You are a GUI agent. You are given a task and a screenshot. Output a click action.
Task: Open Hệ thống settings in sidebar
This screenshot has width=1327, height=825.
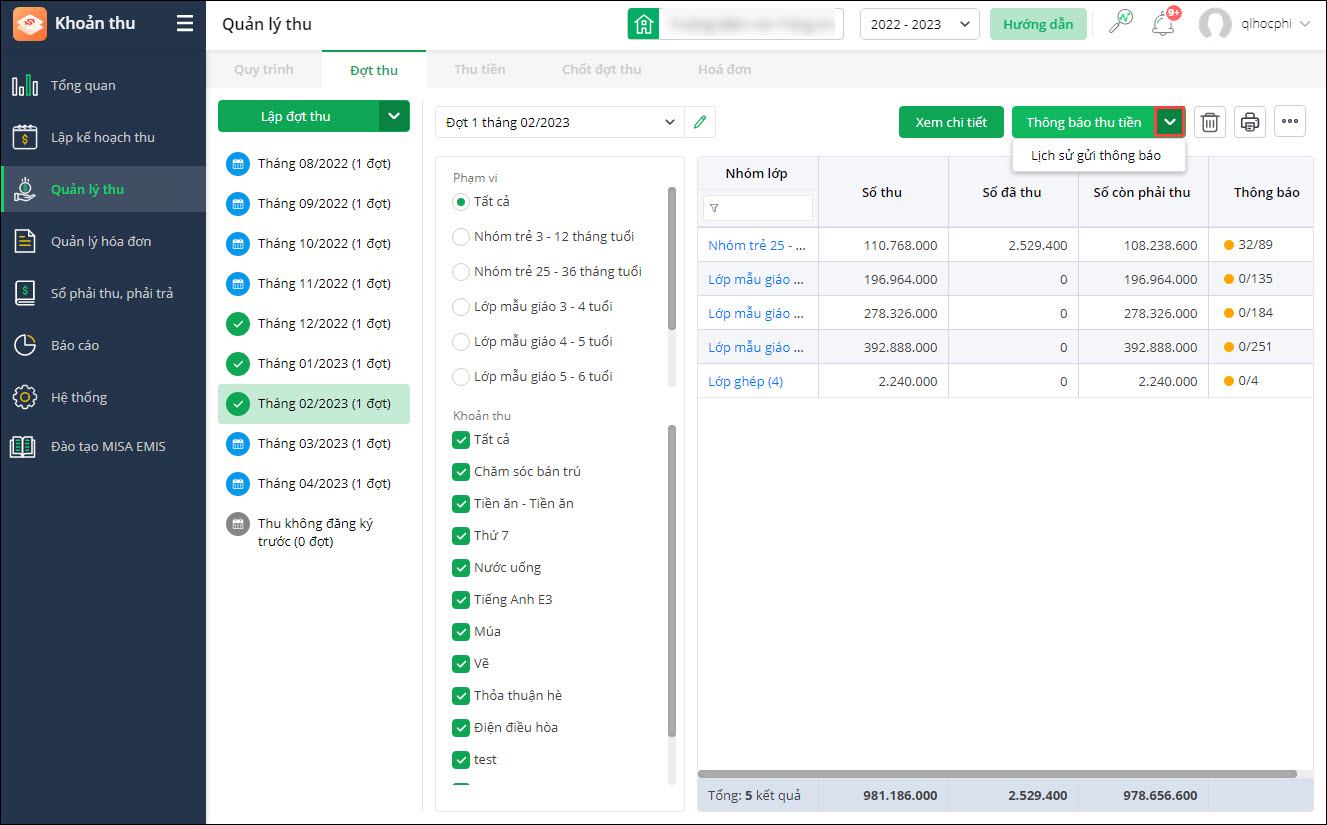pos(79,397)
